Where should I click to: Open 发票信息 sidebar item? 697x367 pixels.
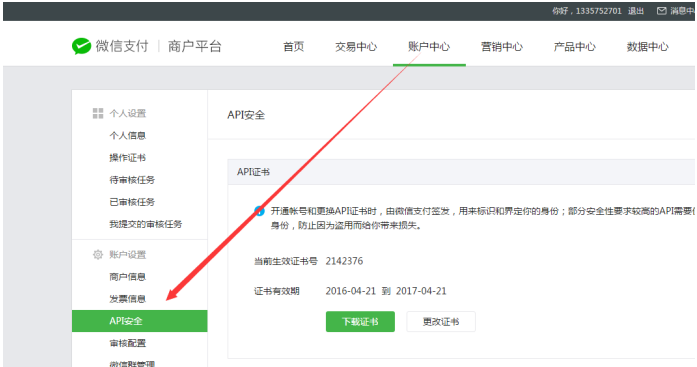[128, 299]
